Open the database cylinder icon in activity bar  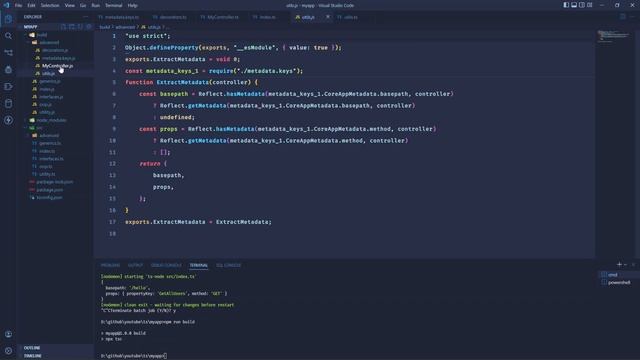point(8,103)
